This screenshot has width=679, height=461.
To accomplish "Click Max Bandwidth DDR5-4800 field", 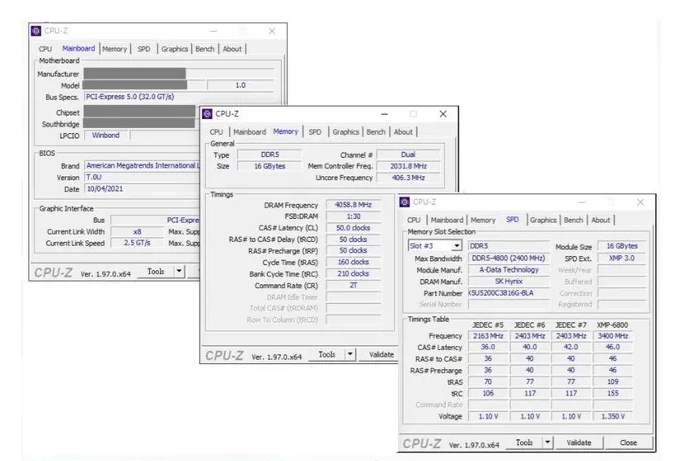I will pyautogui.click(x=508, y=258).
